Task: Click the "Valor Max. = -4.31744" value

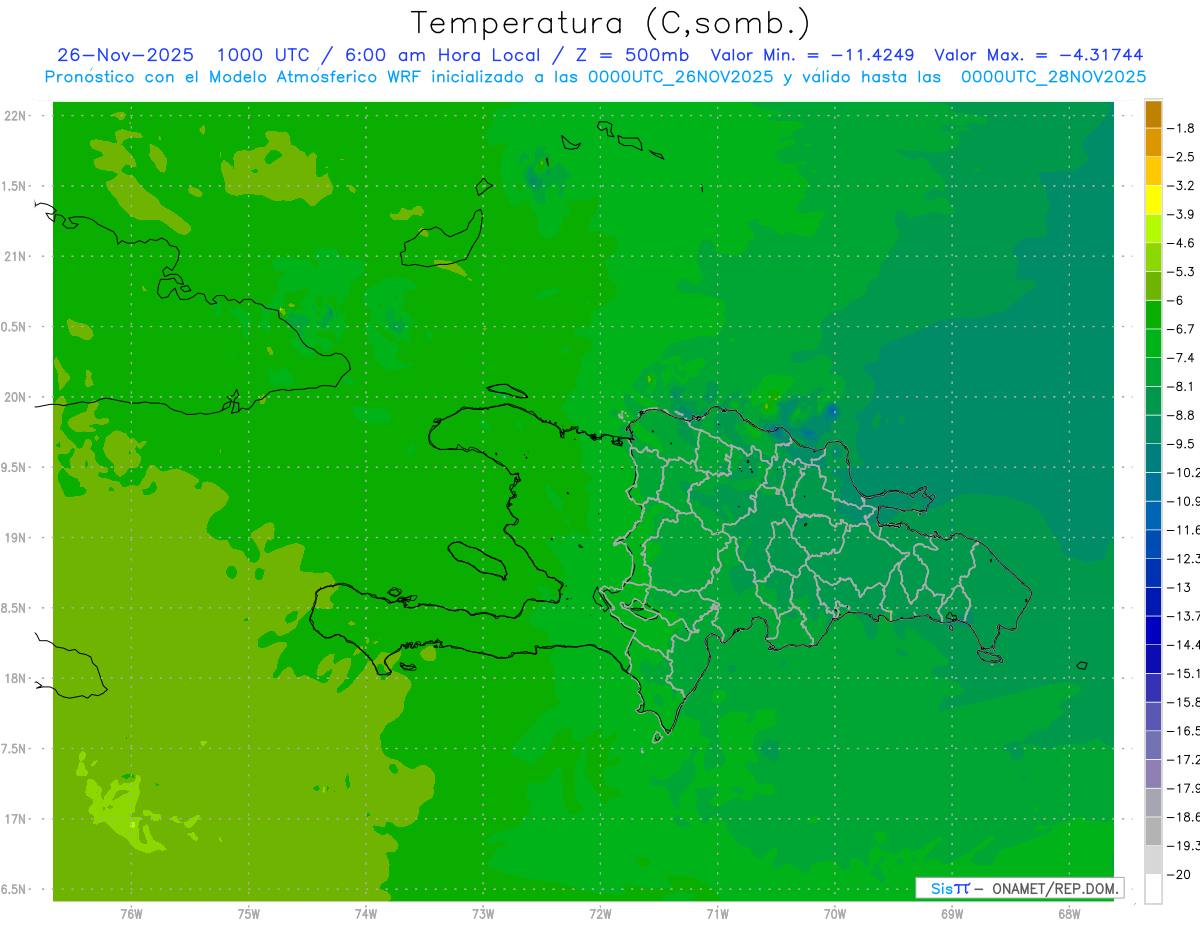Action: click(1038, 55)
